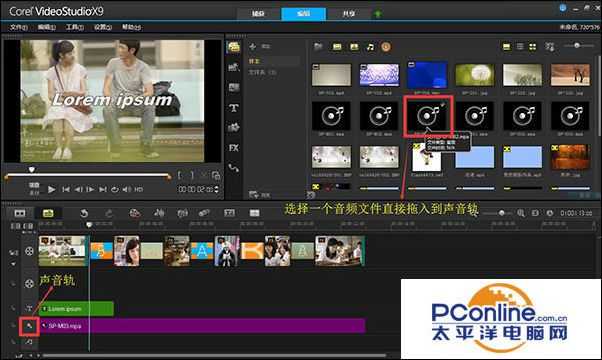Expand the arrow under video track controls
The height and width of the screenshot is (360, 602).
click(x=13, y=264)
